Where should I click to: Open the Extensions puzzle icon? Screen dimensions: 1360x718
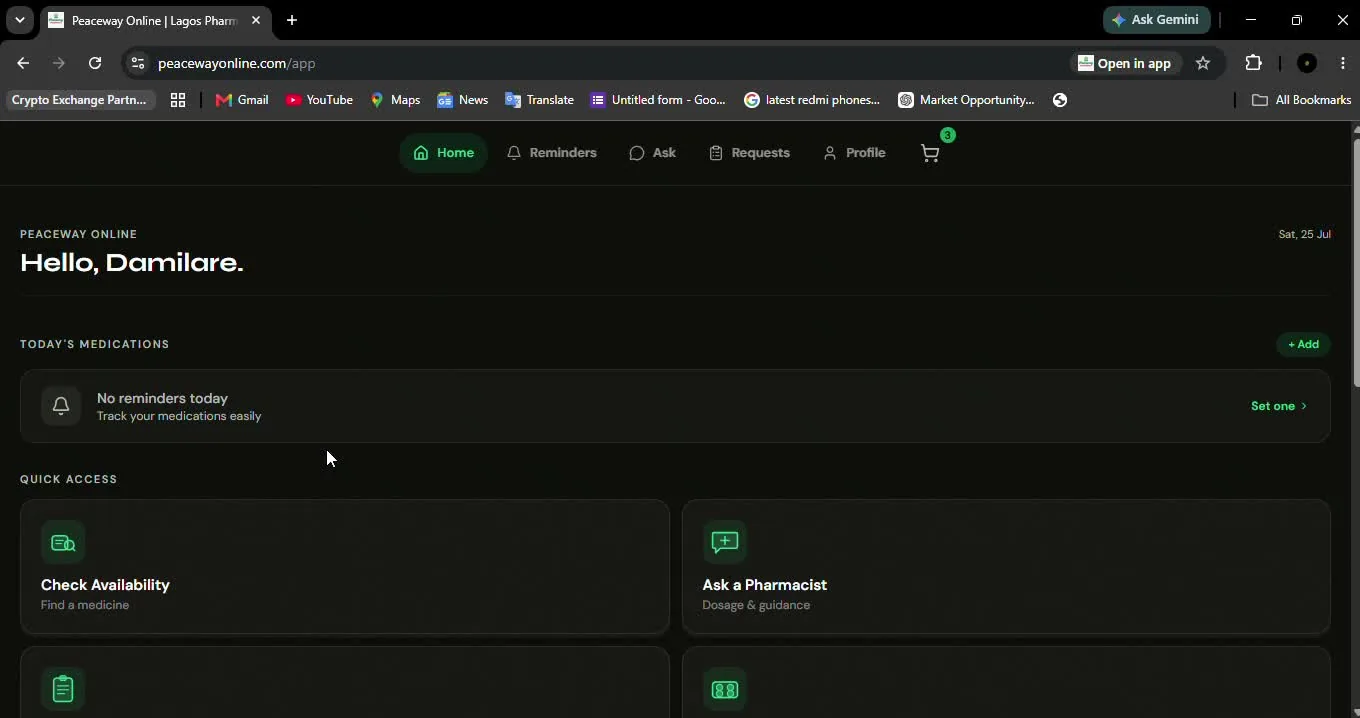point(1253,63)
